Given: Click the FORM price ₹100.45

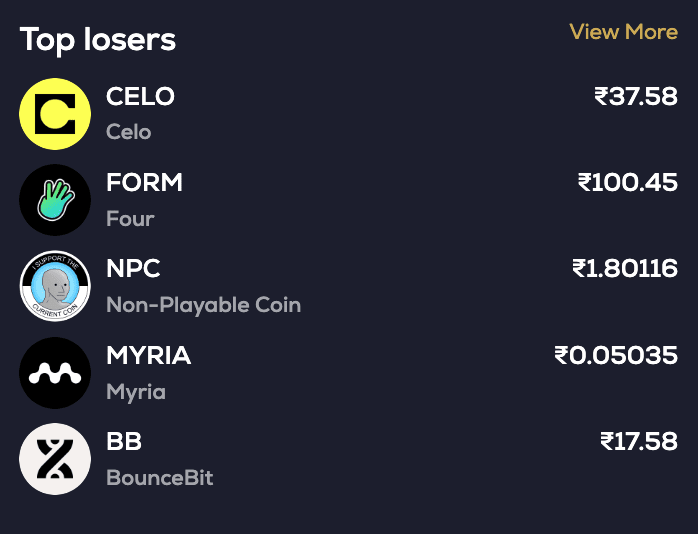Looking at the screenshot, I should tap(628, 183).
